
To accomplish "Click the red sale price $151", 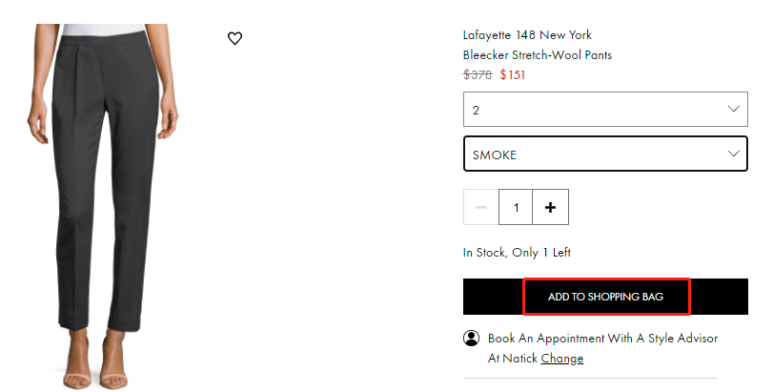I will (512, 74).
